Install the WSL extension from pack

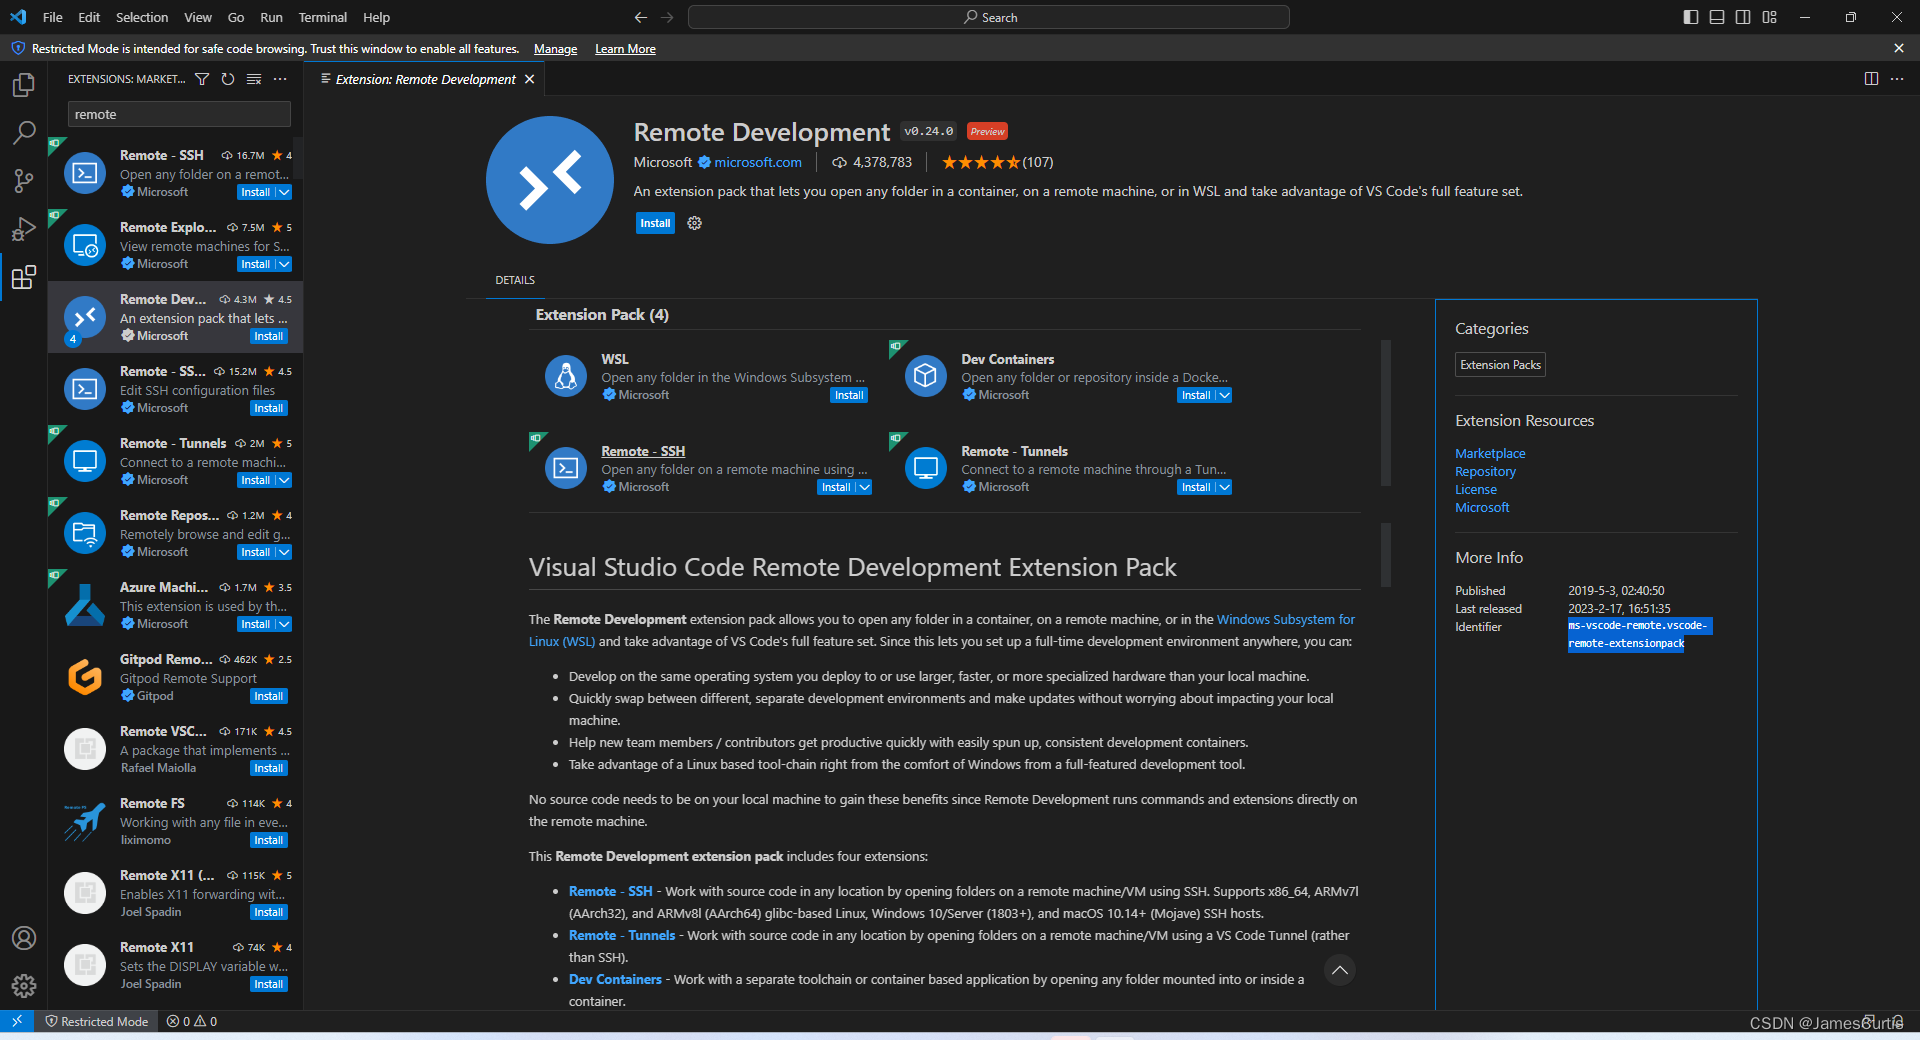point(849,395)
